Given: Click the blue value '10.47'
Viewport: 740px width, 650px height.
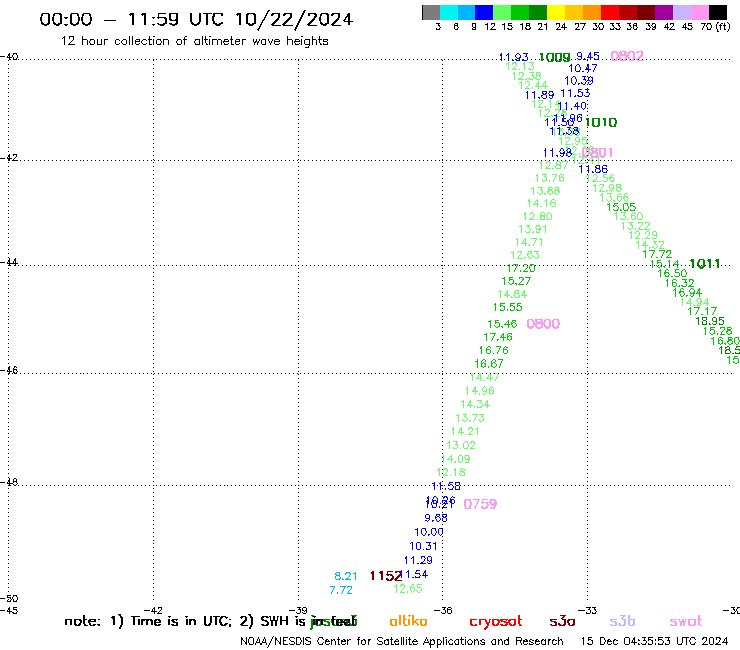Looking at the screenshot, I should pos(583,68).
